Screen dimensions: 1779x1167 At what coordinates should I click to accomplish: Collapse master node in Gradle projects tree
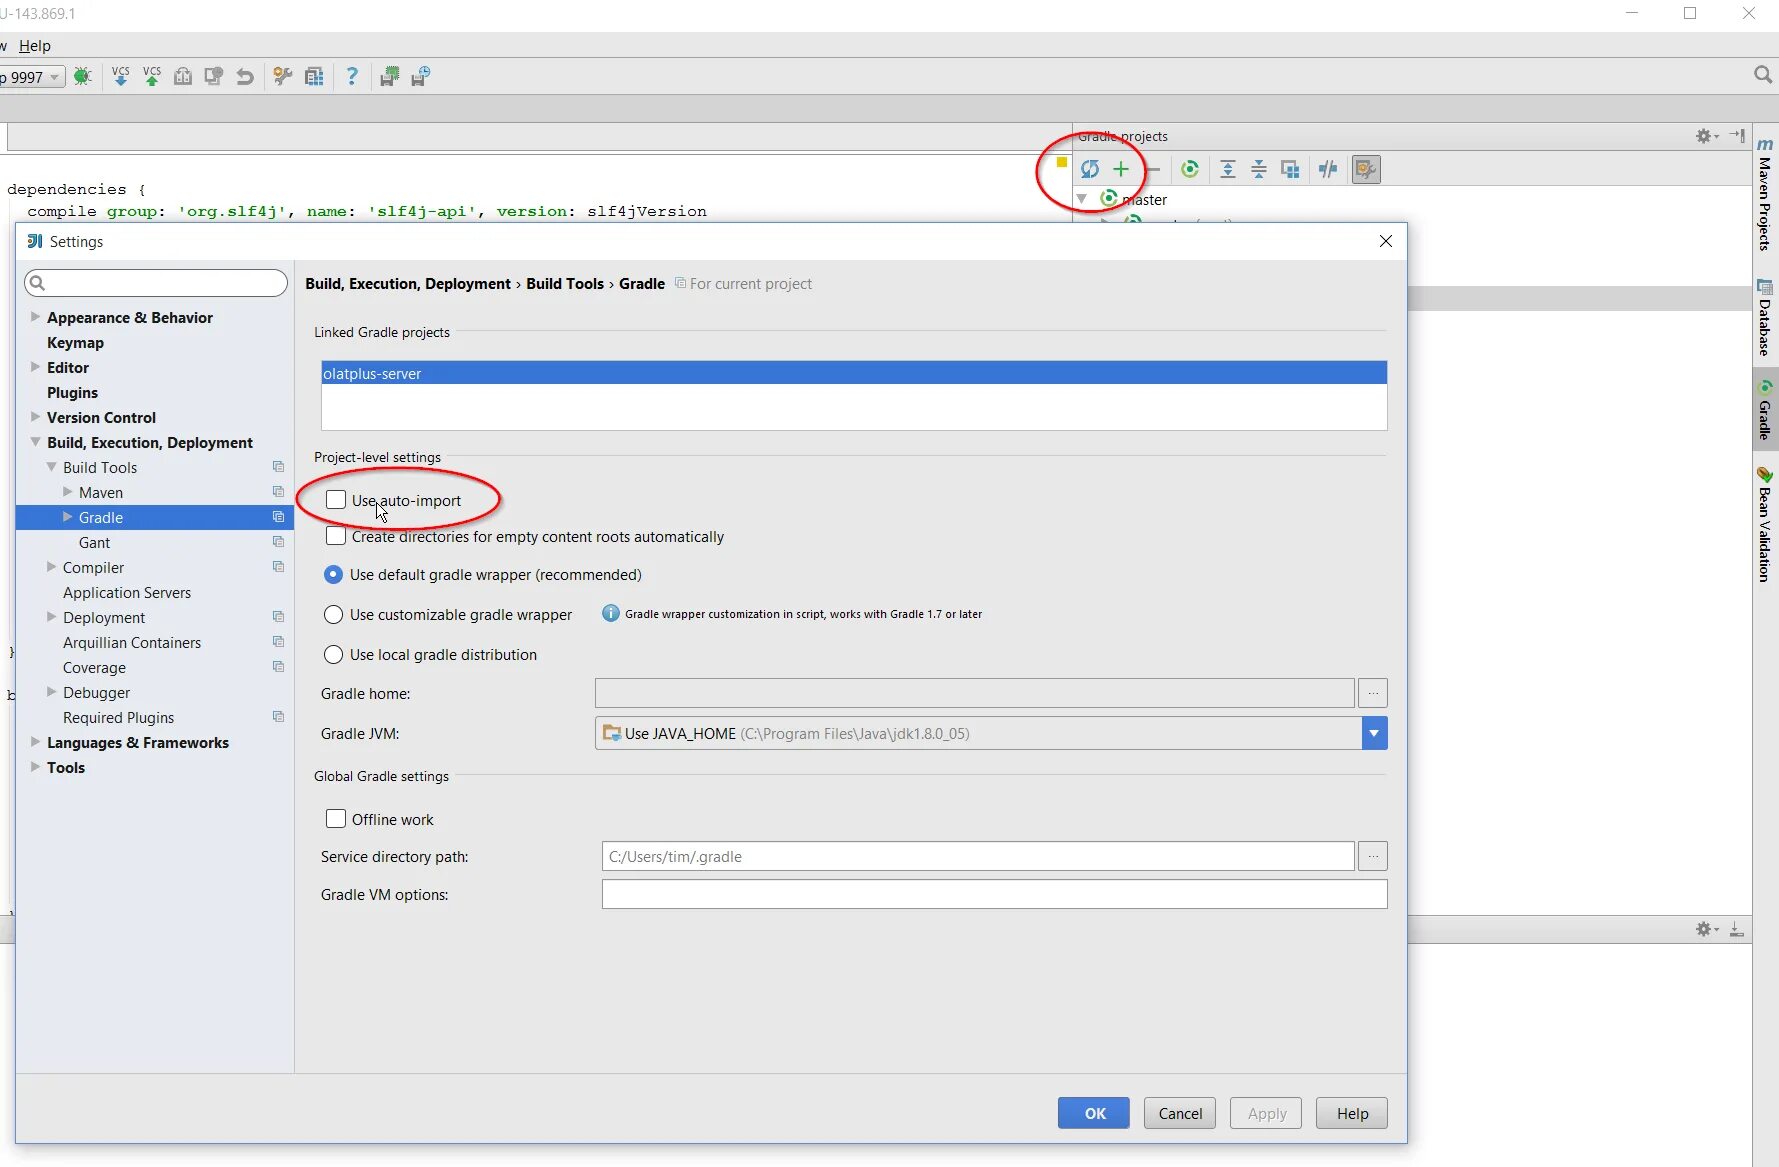pyautogui.click(x=1082, y=199)
